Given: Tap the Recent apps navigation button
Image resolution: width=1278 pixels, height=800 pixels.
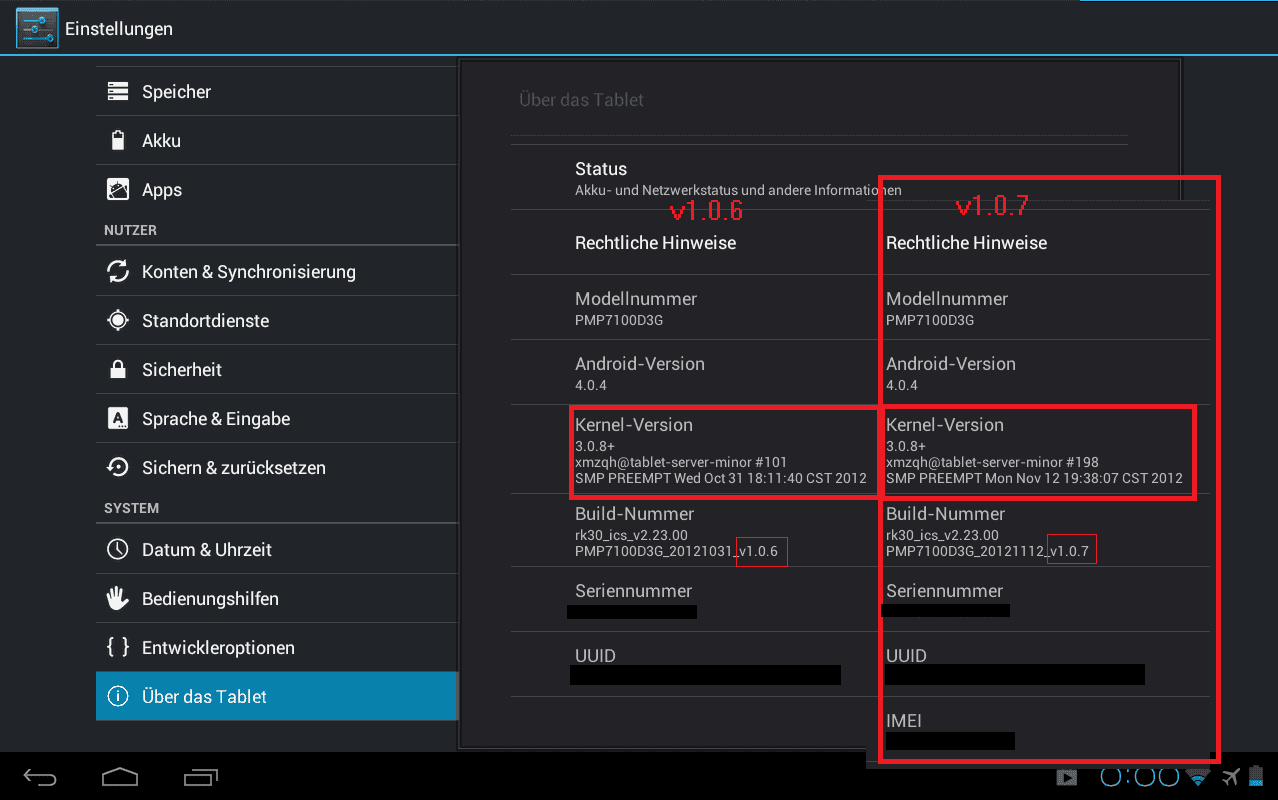Looking at the screenshot, I should [200, 776].
